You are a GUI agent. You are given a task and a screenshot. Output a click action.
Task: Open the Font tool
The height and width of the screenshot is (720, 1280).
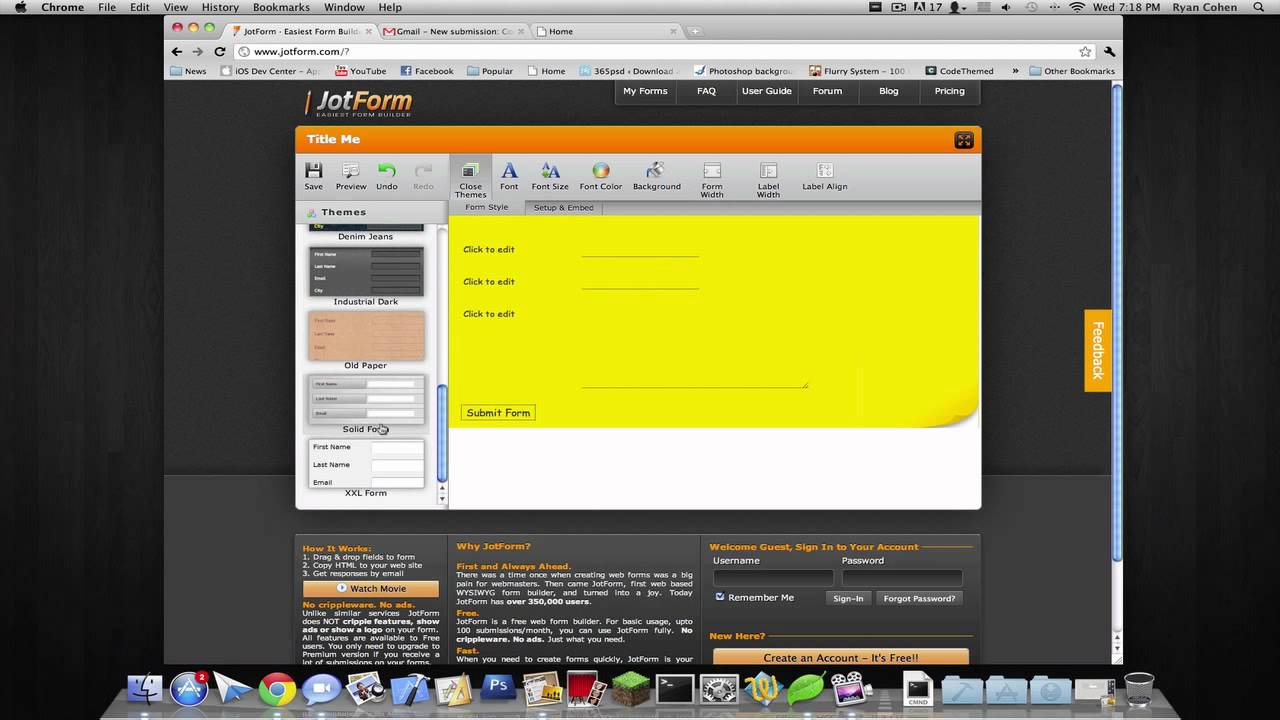509,176
